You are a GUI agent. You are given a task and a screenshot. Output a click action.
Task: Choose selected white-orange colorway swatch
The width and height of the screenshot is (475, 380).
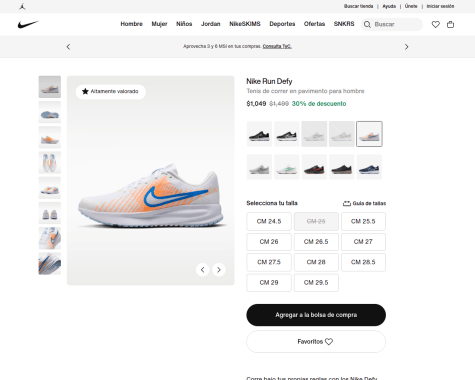coord(369,134)
